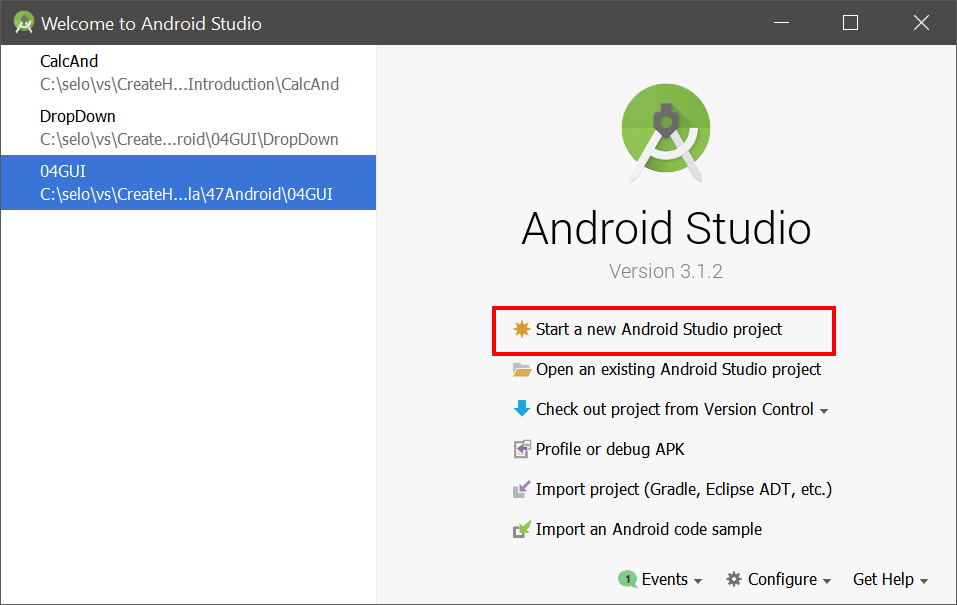This screenshot has height=605, width=957.
Task: Click the DropDown project path text
Action: 189,139
